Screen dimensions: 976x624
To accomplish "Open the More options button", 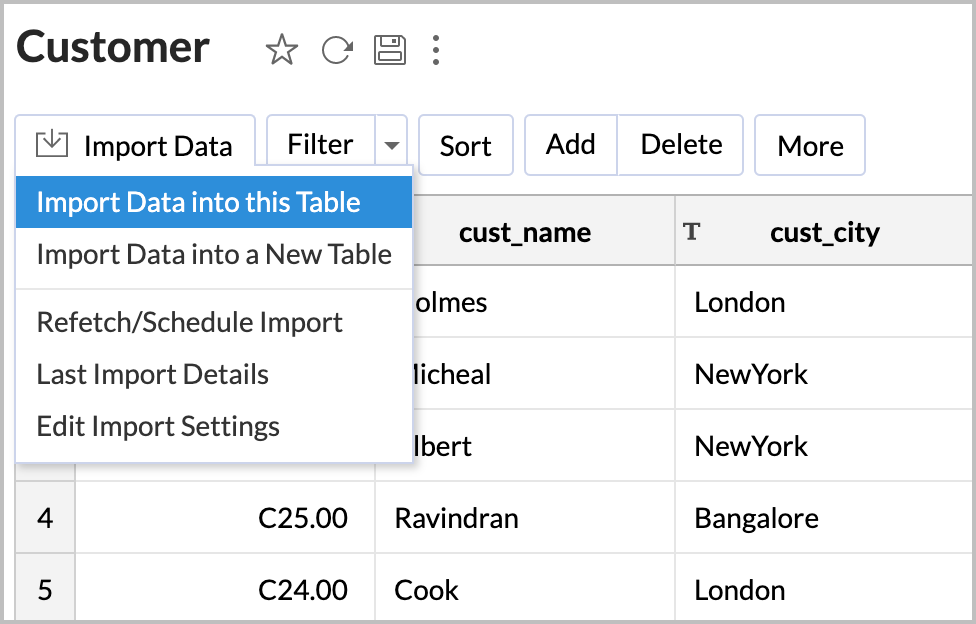I will point(810,145).
